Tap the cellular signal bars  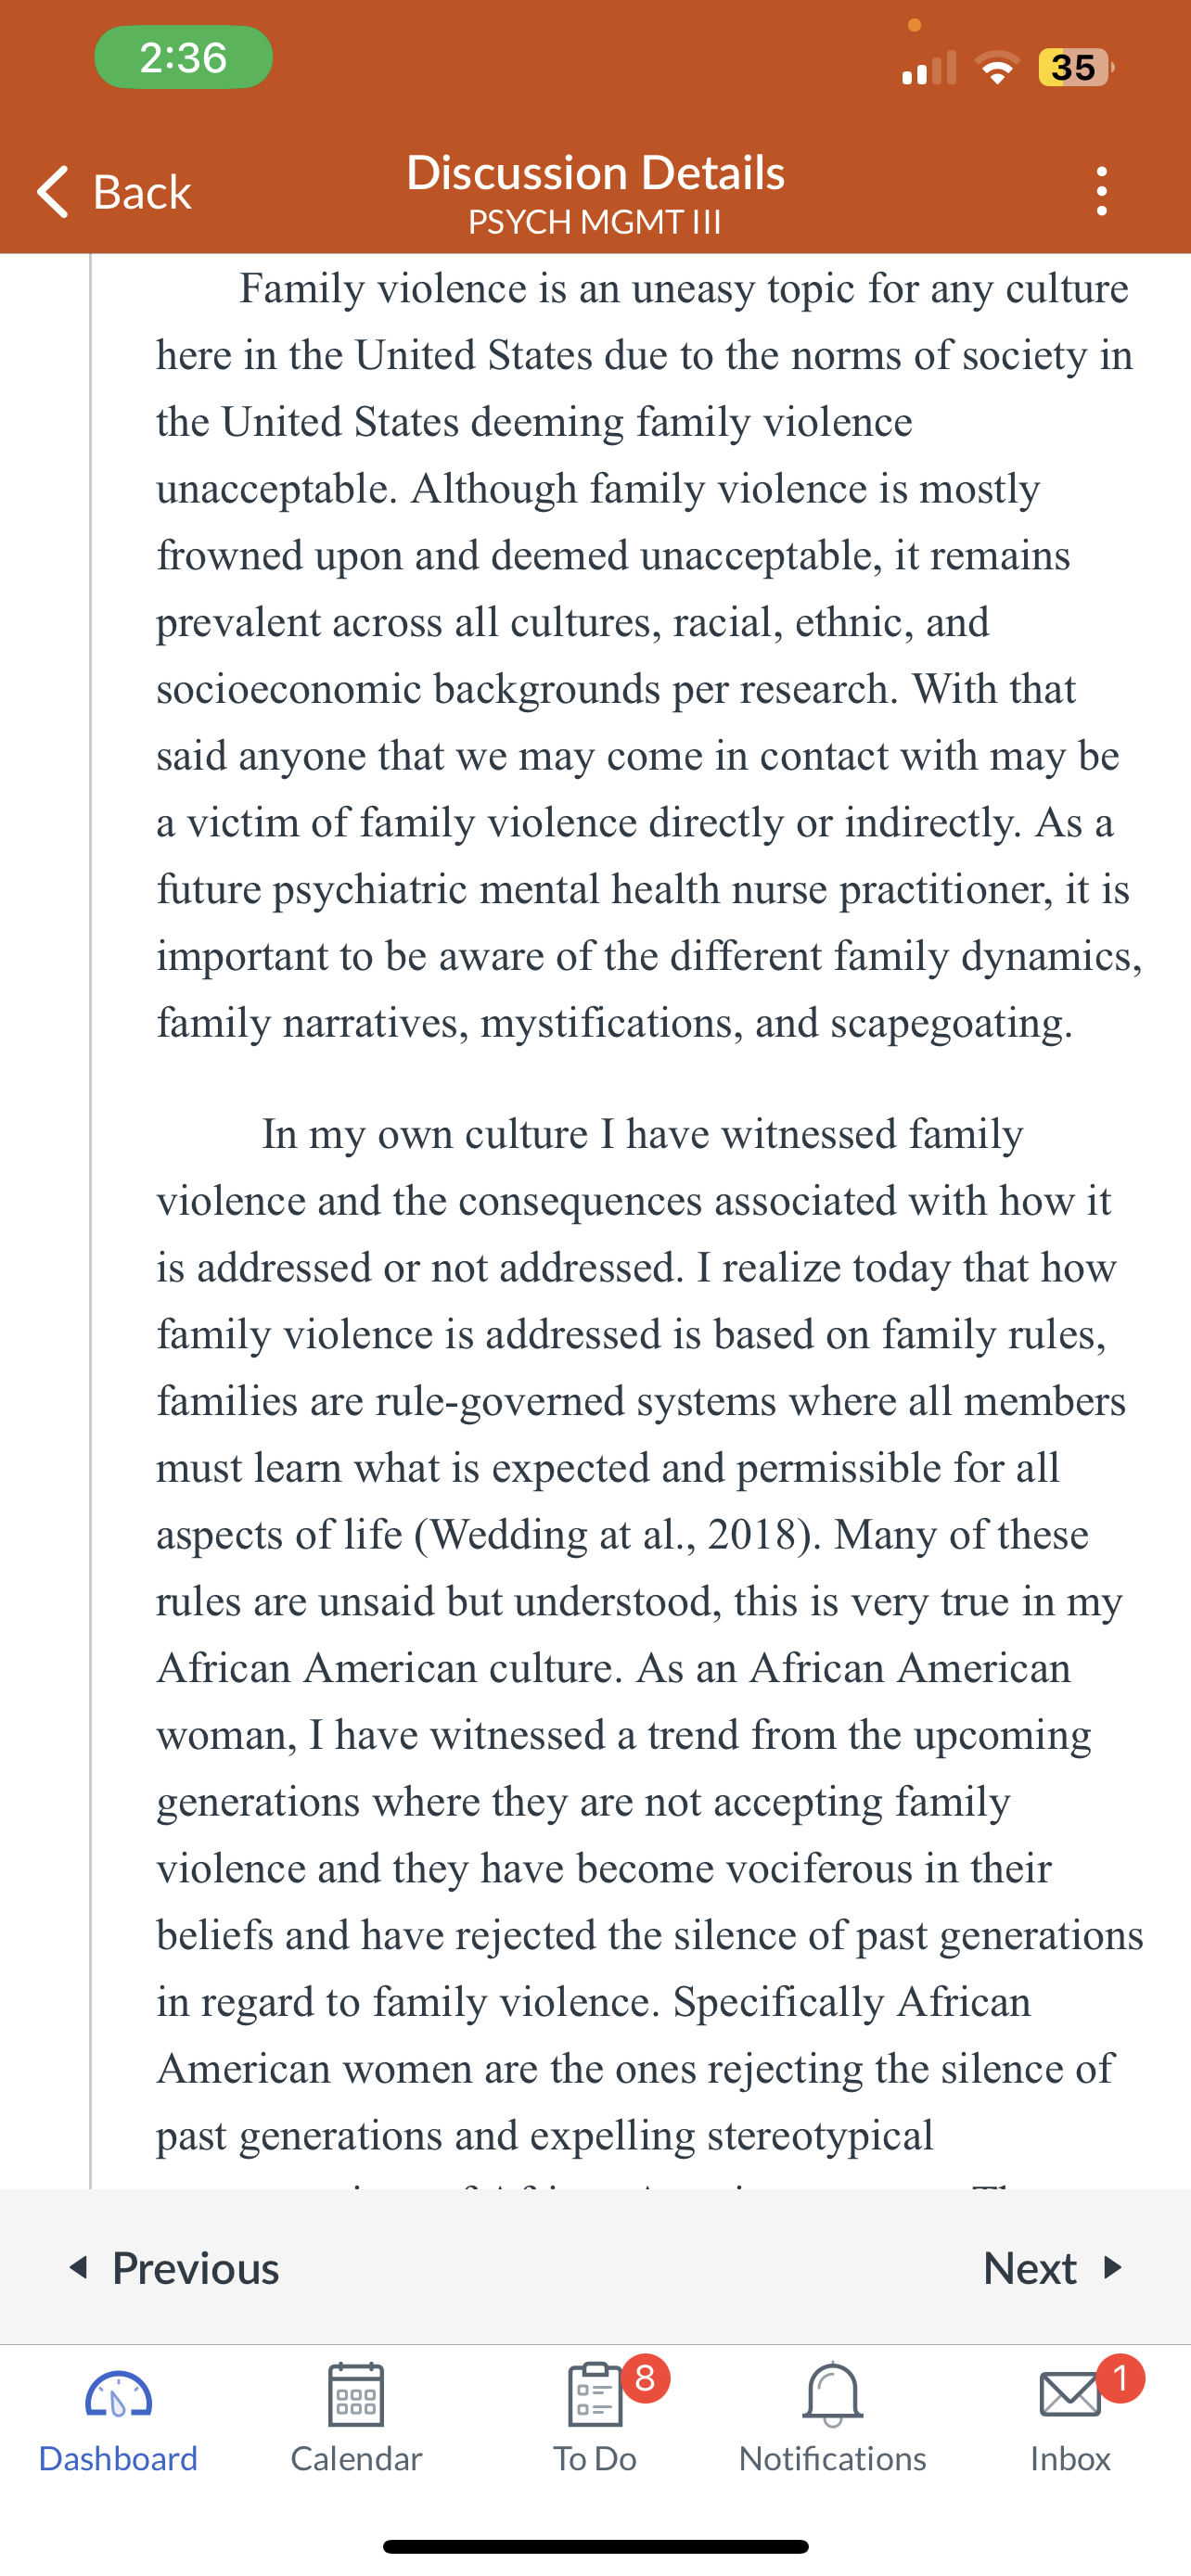click(928, 68)
